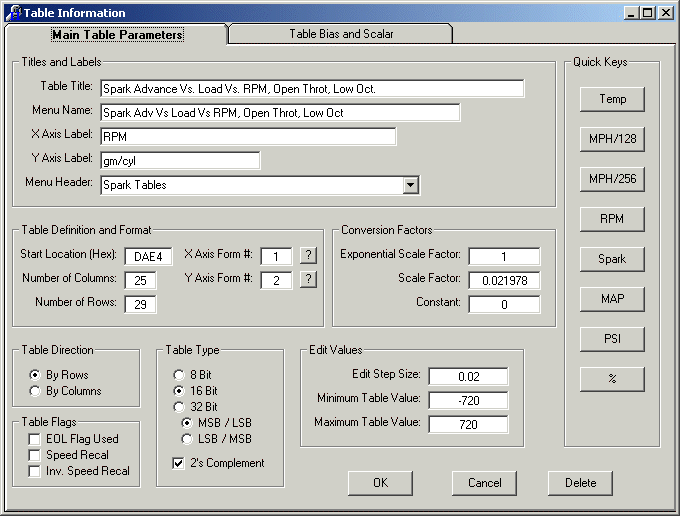Click the percent quick key button
680x516 pixels.
coord(612,379)
